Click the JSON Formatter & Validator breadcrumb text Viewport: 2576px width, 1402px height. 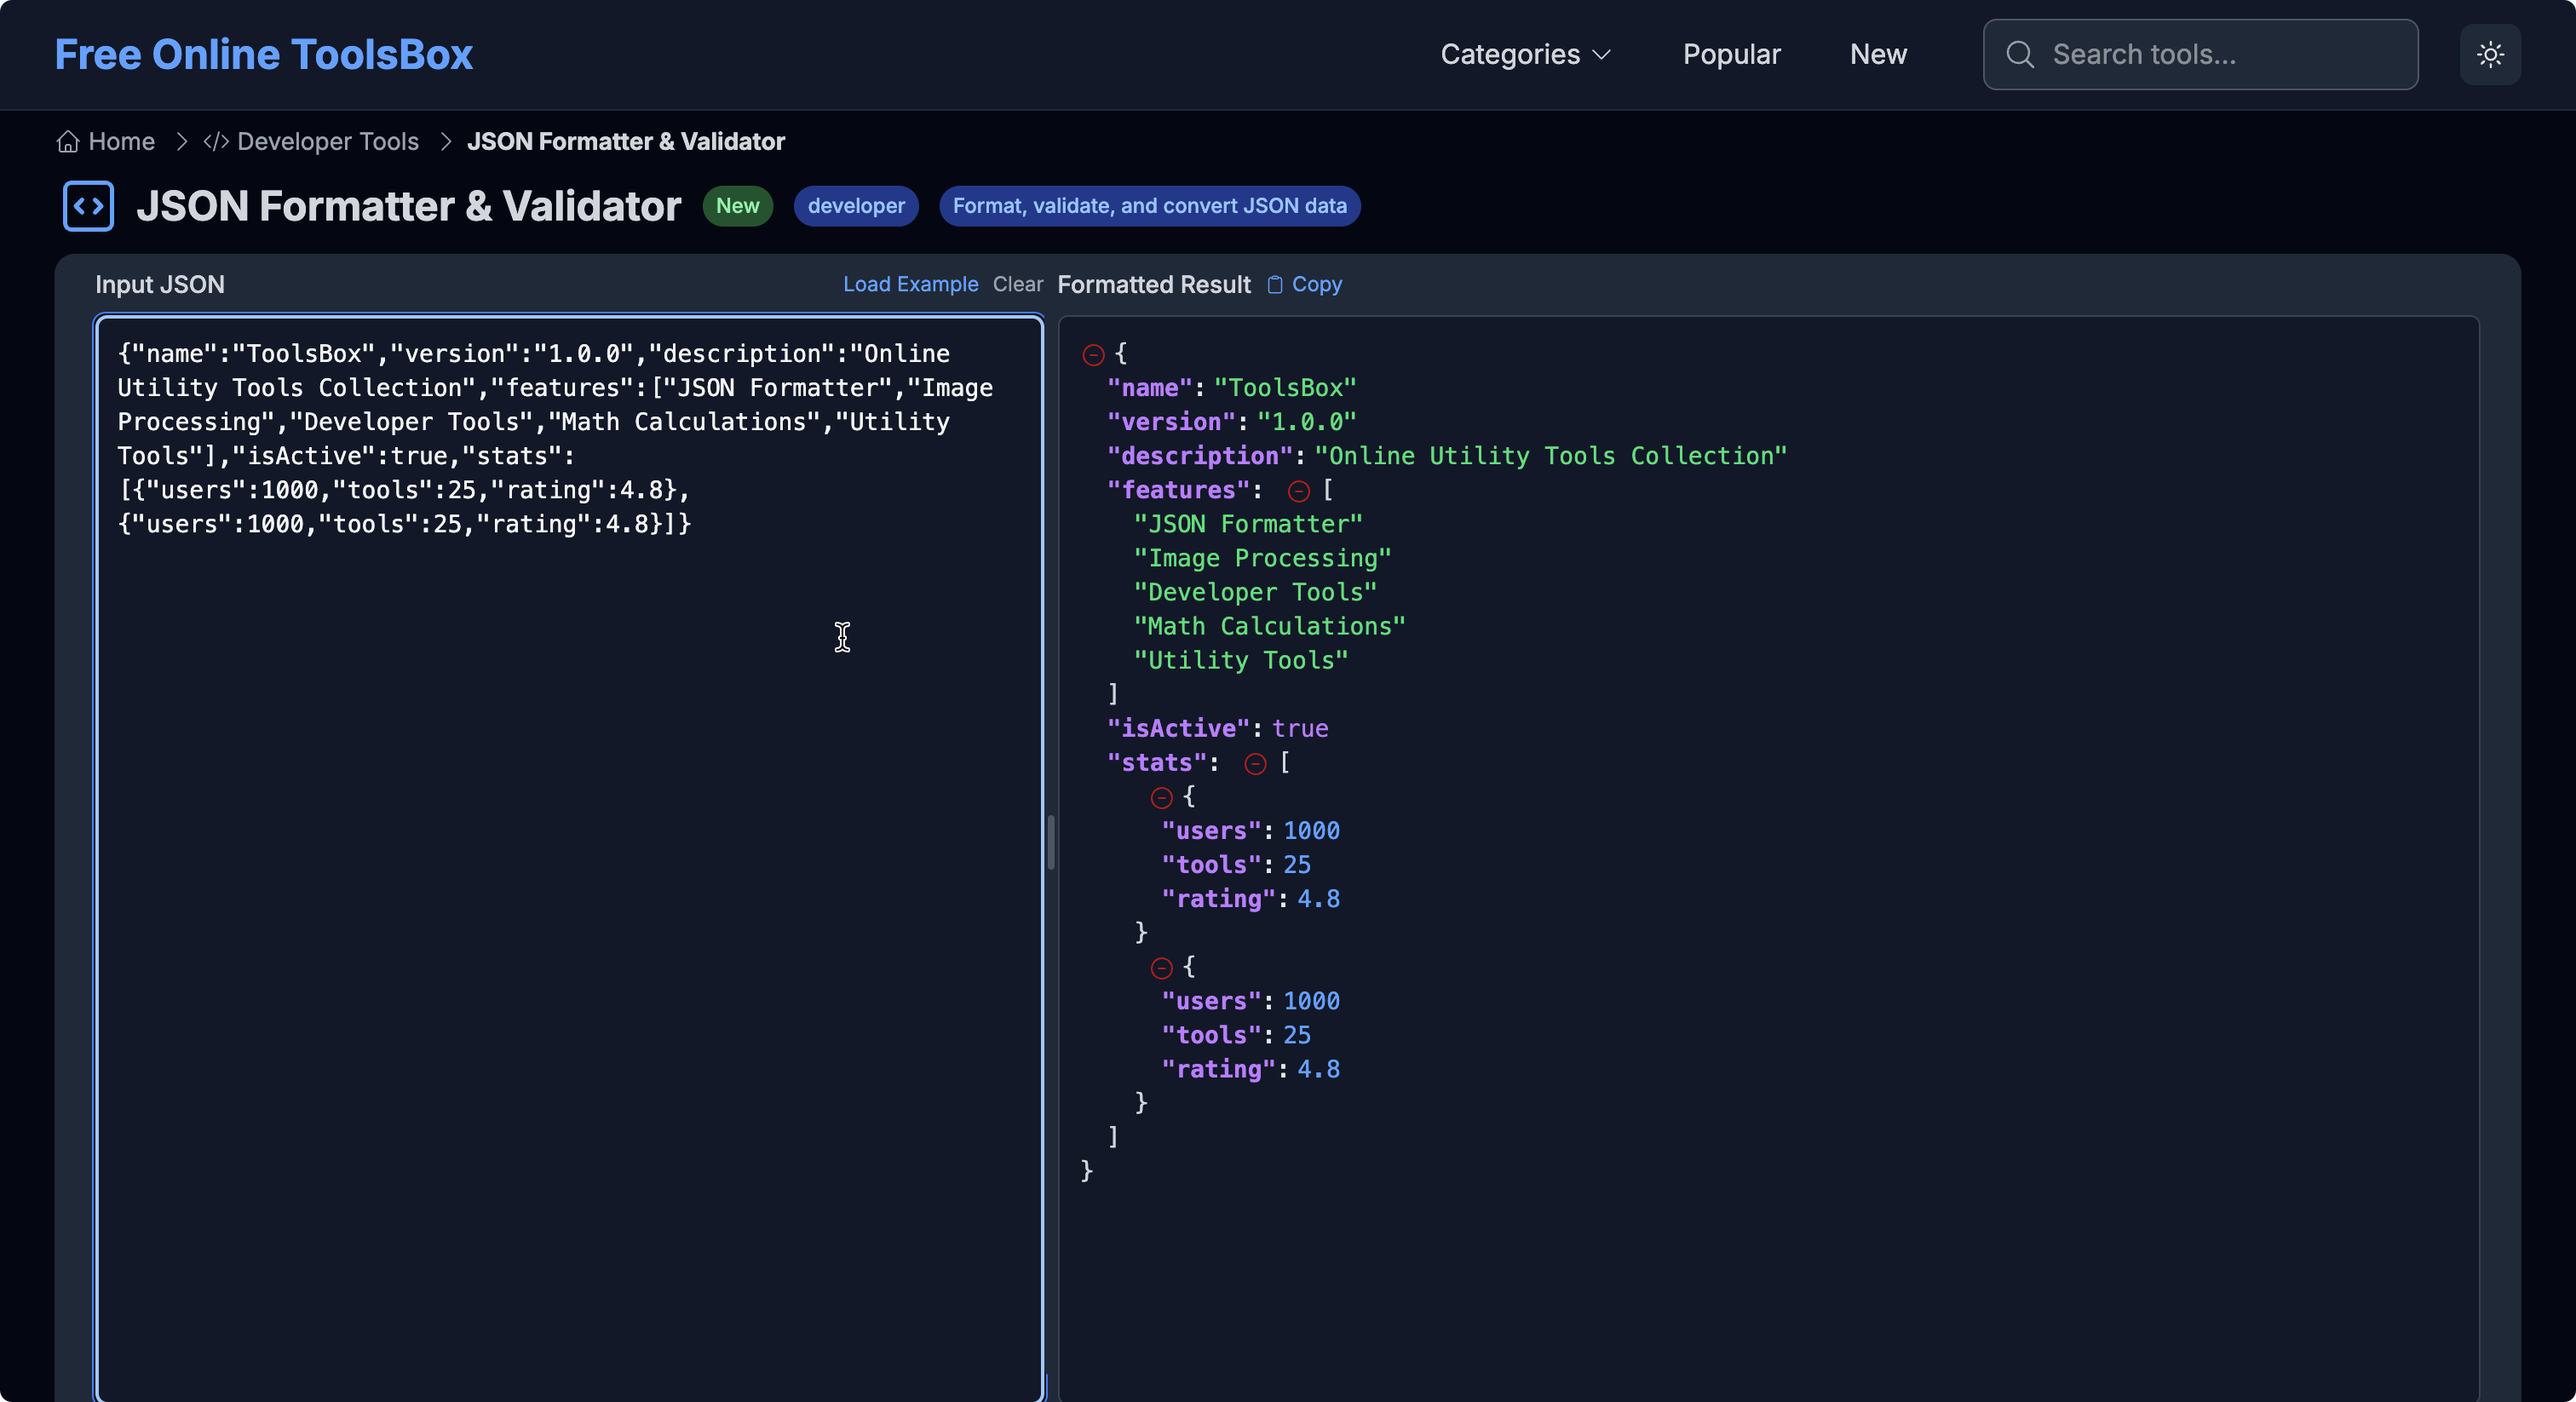coord(626,141)
